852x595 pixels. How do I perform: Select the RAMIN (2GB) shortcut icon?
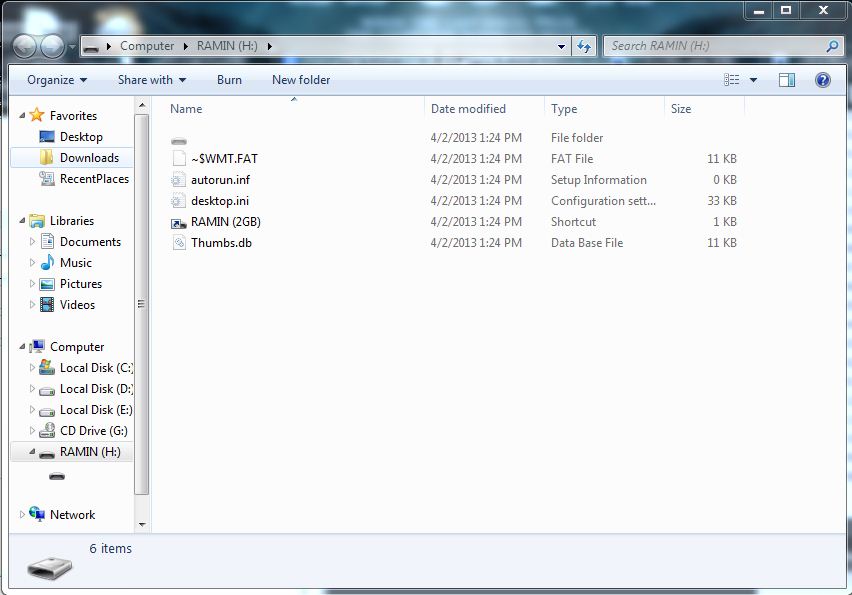[179, 222]
